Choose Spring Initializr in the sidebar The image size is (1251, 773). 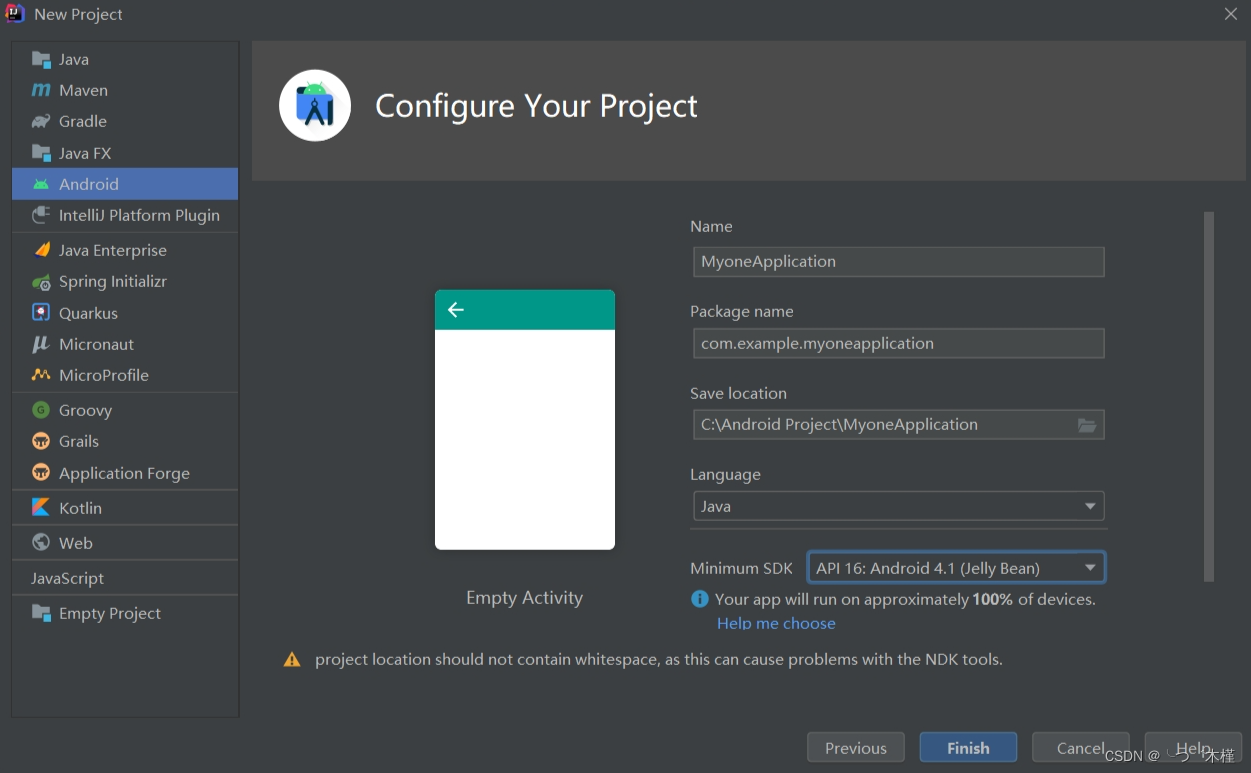(111, 281)
